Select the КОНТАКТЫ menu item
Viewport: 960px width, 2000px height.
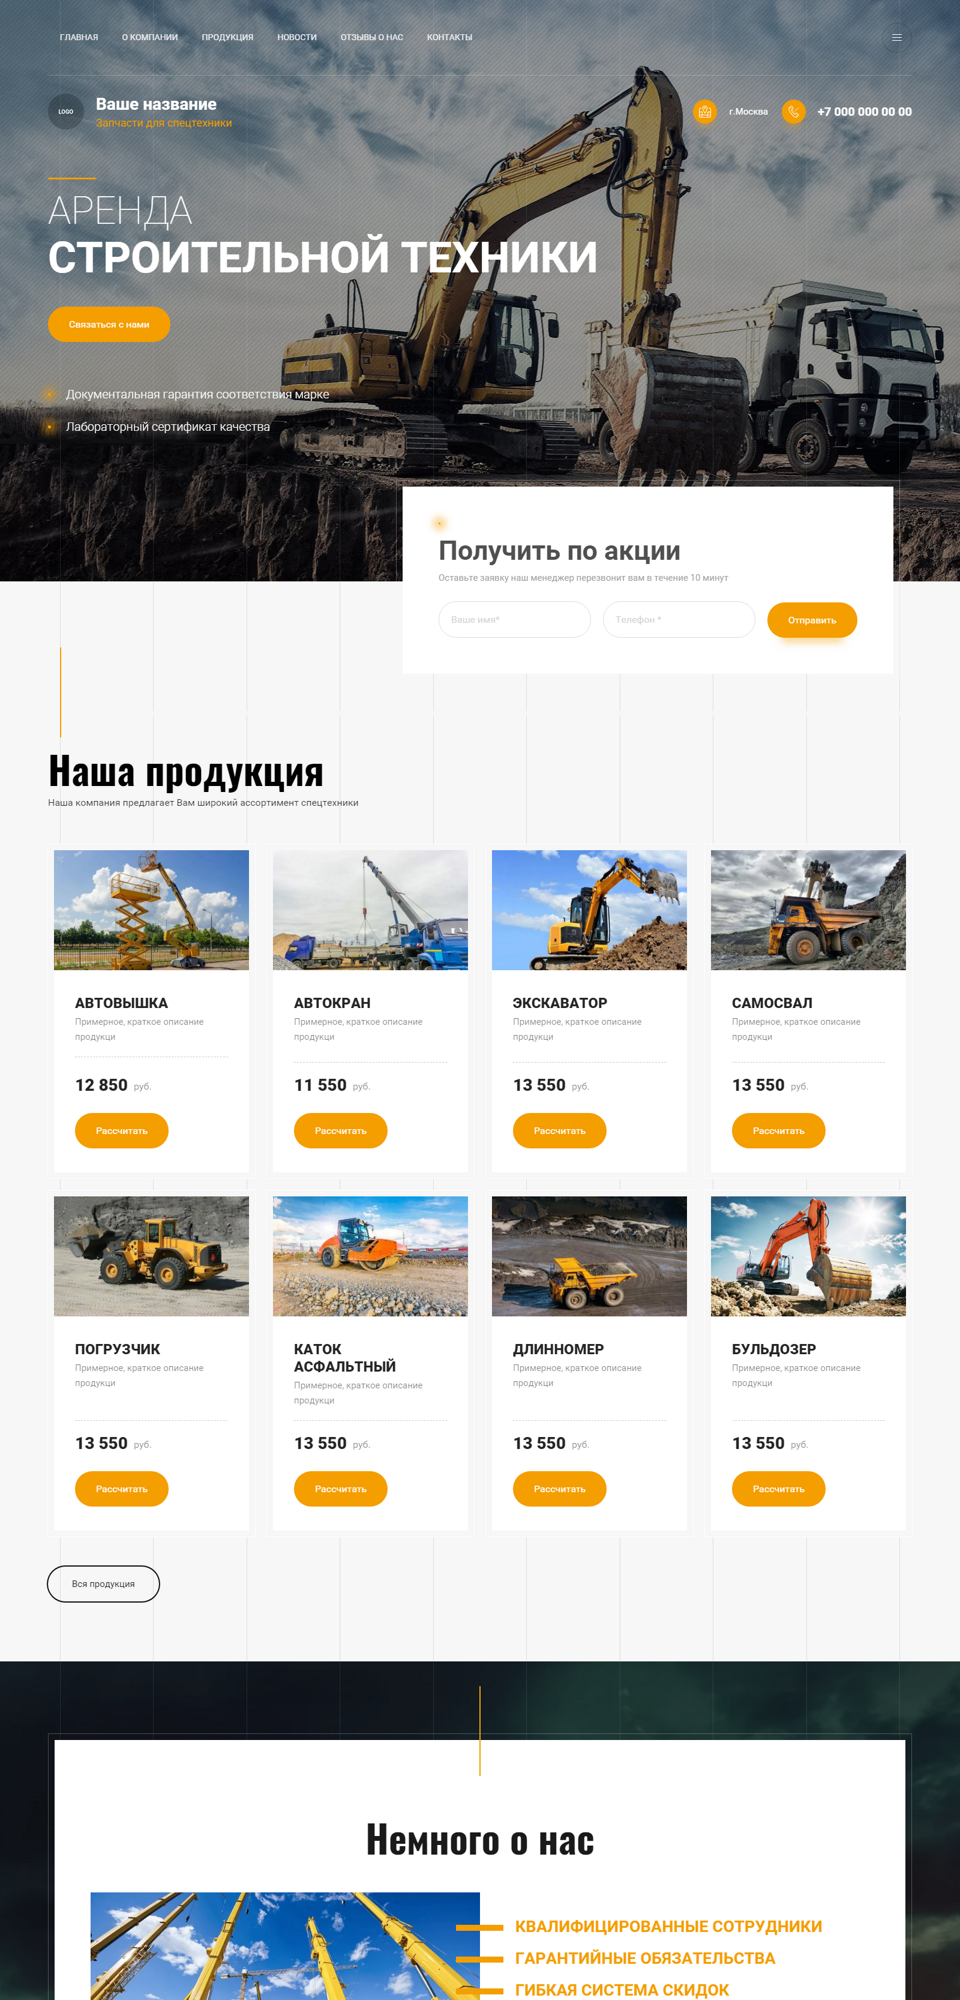[x=450, y=37]
